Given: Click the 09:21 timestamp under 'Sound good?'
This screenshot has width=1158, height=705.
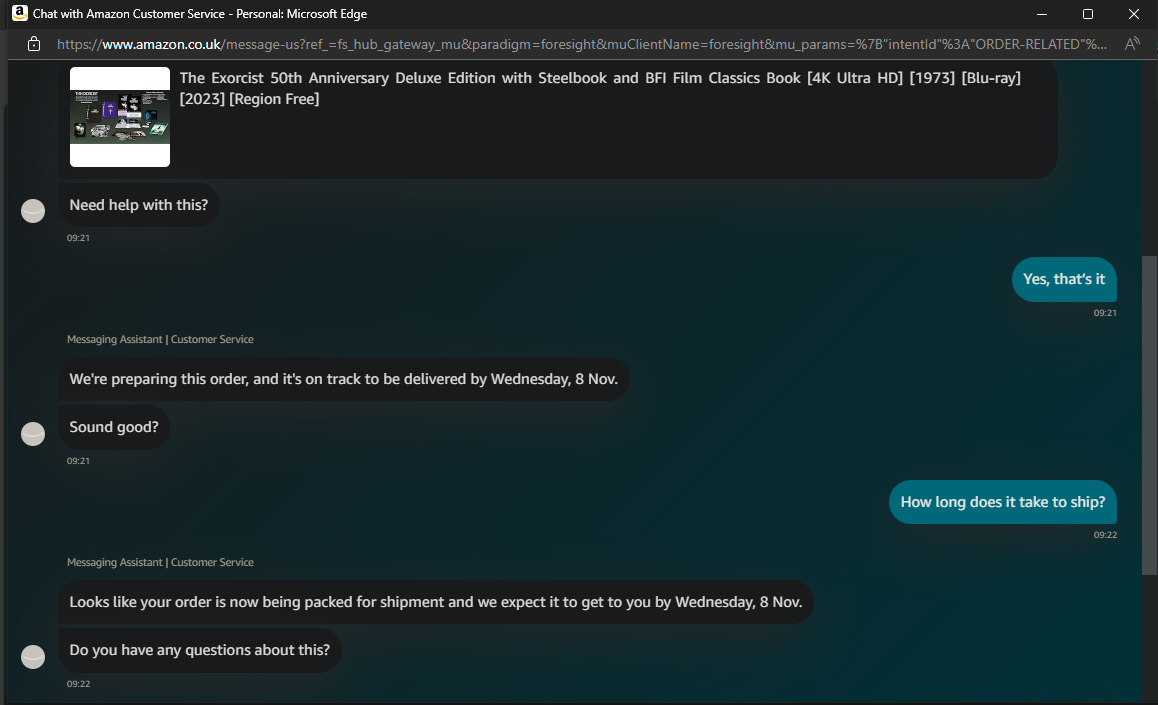Looking at the screenshot, I should click(x=78, y=461).
